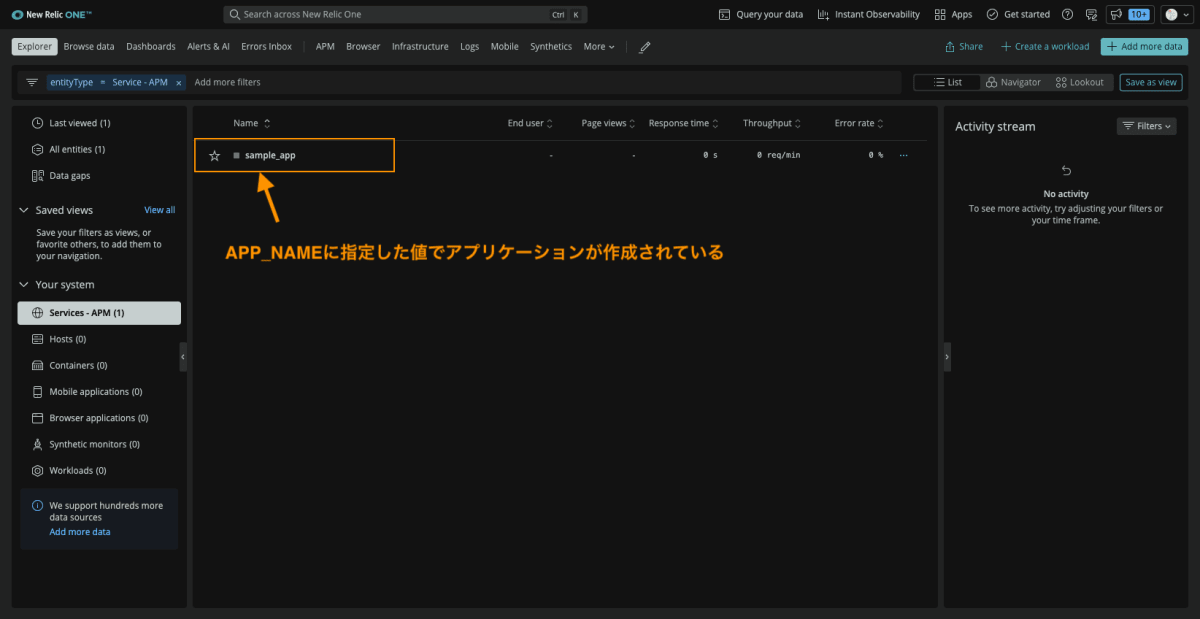The height and width of the screenshot is (619, 1200).
Task: Sort by Error rate column
Action: [859, 123]
